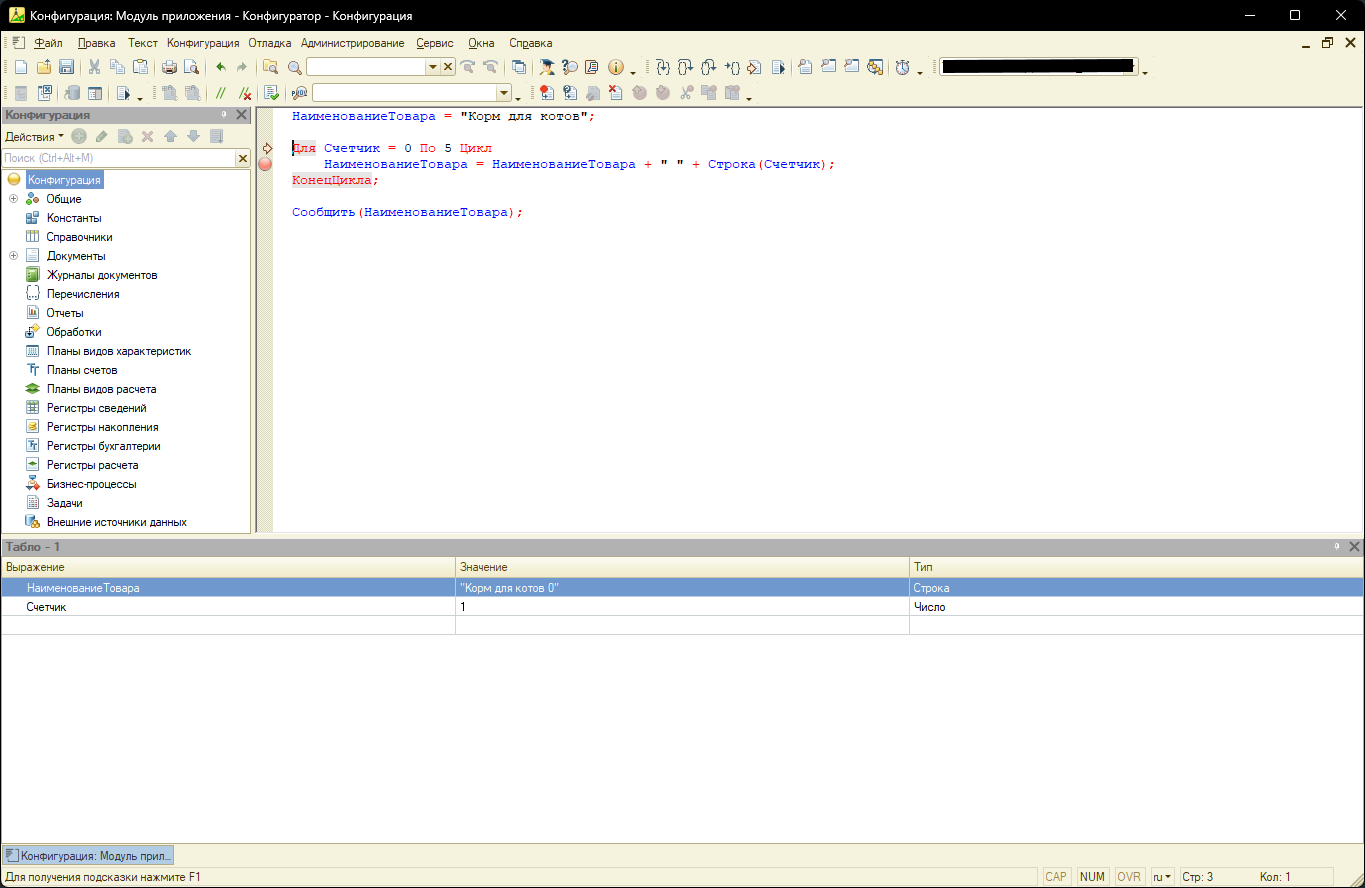Expand the Общие tree node

point(14,199)
